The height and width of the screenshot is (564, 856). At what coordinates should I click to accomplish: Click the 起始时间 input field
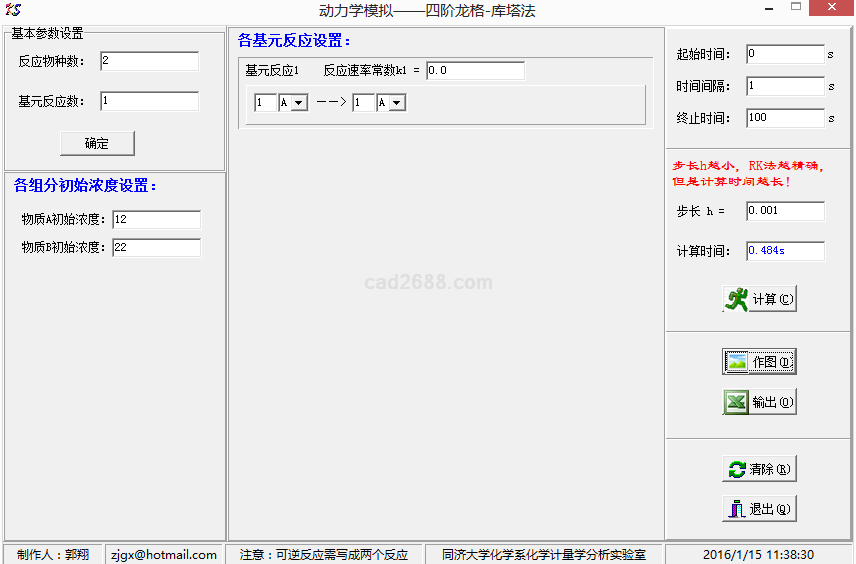tap(784, 54)
